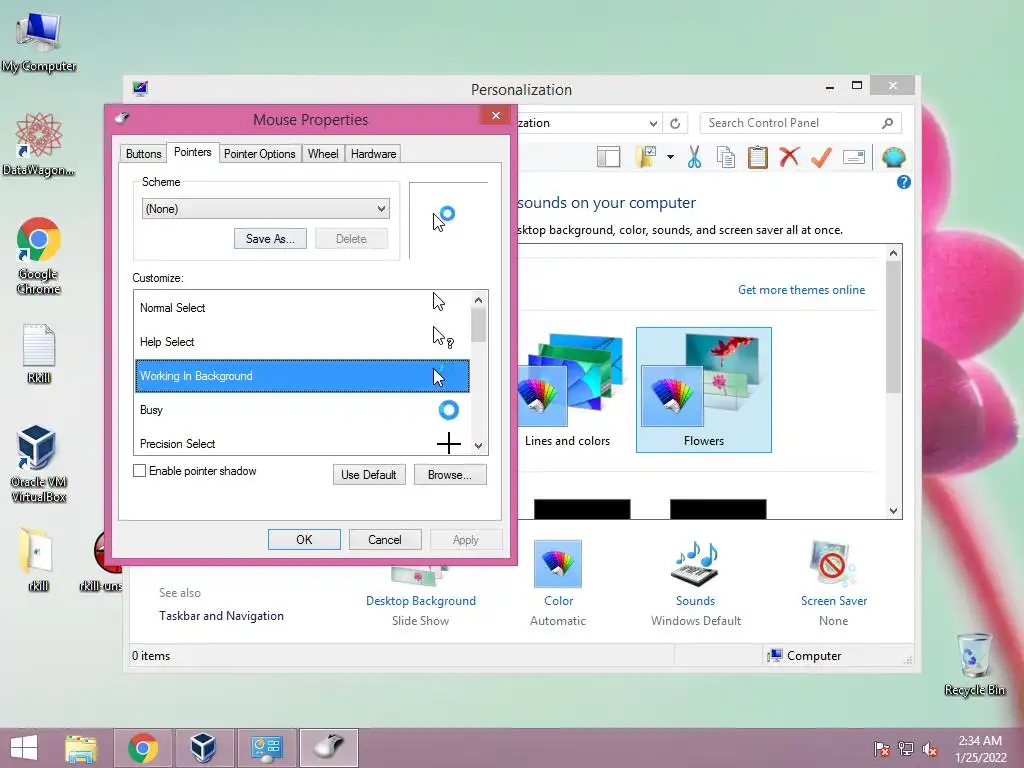The width and height of the screenshot is (1024, 768).
Task: Click the folder options icon in toolbar
Action: (x=646, y=157)
